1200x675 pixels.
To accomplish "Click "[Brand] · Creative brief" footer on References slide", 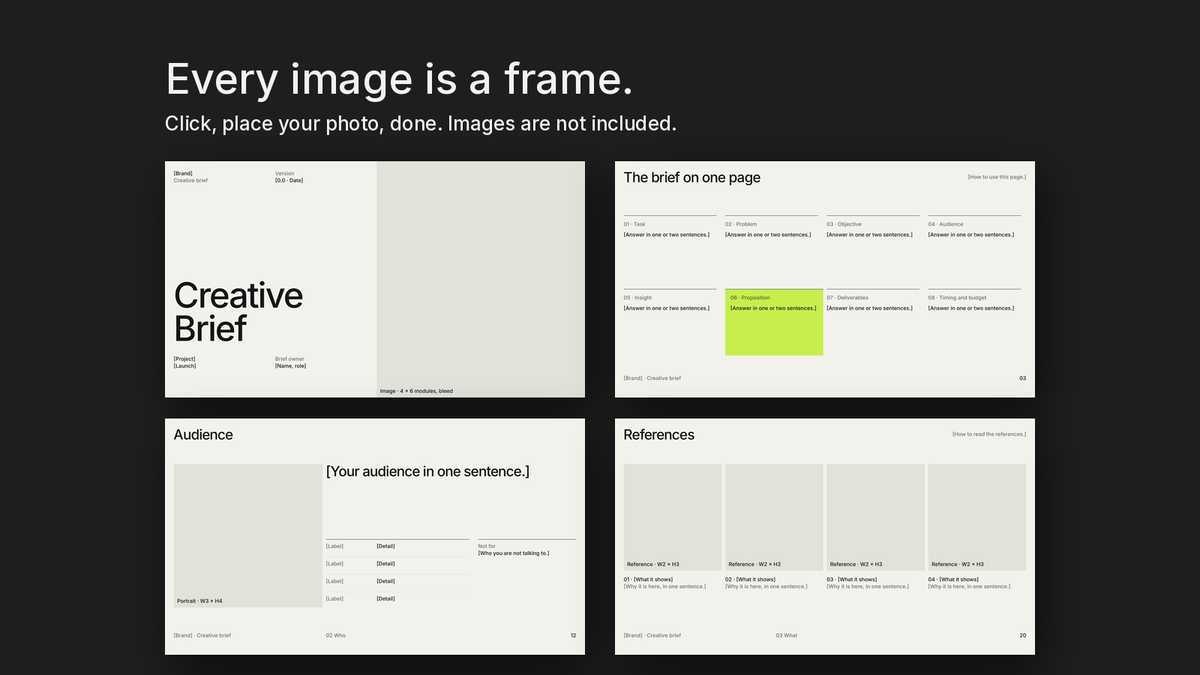I will pos(652,635).
